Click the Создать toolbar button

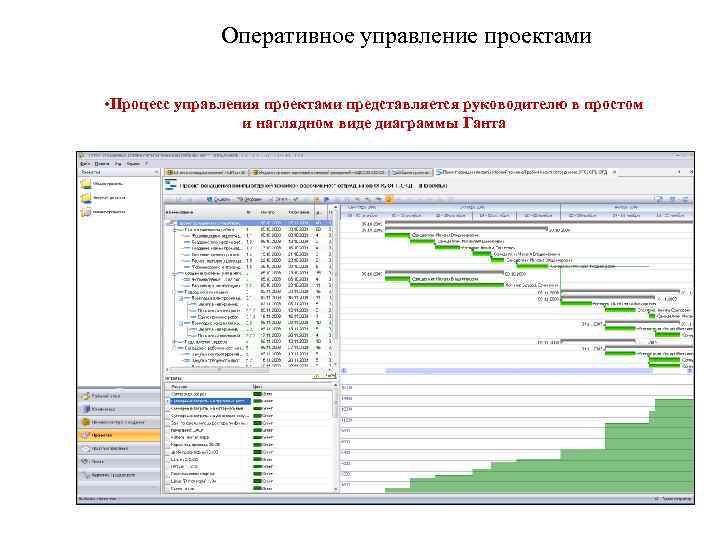219,199
